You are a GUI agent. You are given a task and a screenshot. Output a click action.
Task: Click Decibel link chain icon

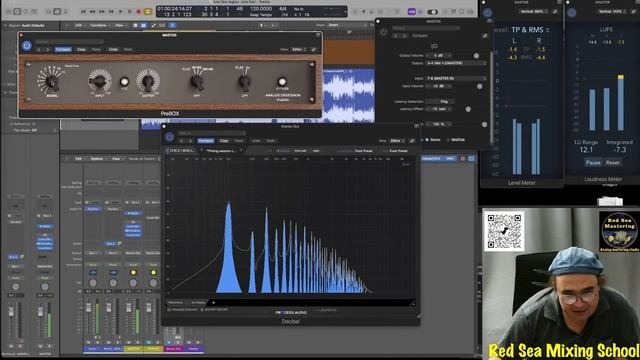412,140
